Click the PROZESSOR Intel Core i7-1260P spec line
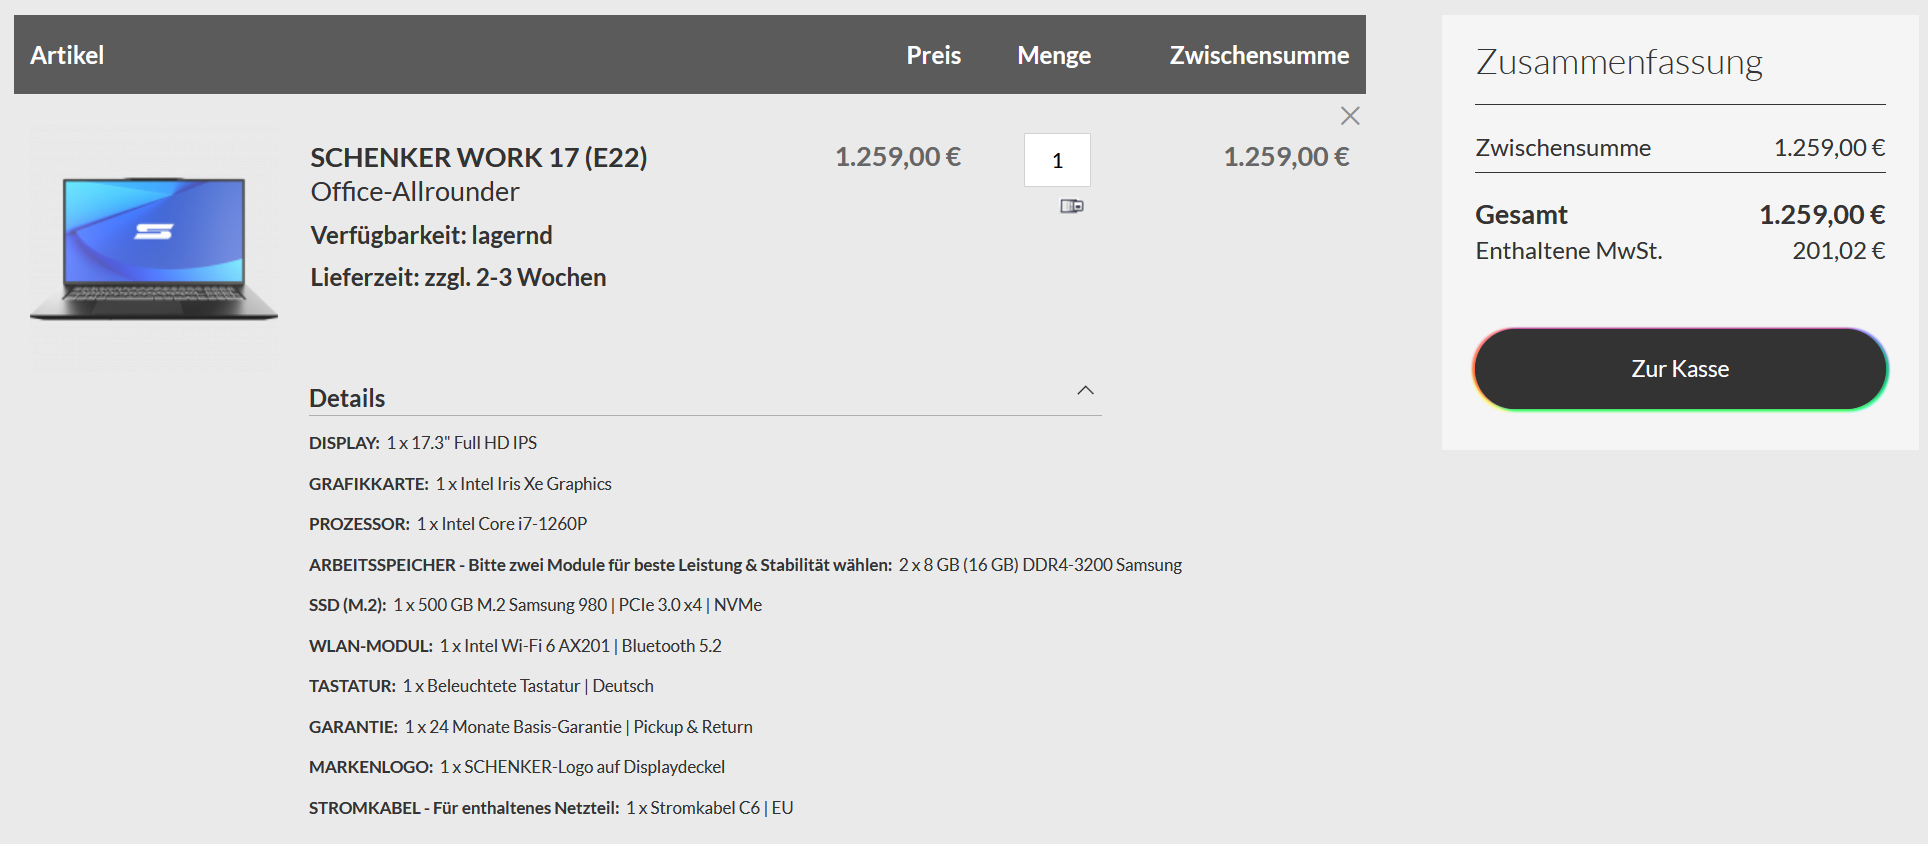 click(x=447, y=522)
